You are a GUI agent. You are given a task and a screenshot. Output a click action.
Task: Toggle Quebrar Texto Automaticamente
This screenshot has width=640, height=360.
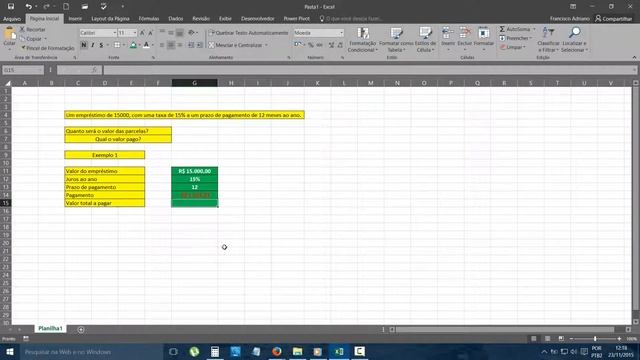[248, 33]
